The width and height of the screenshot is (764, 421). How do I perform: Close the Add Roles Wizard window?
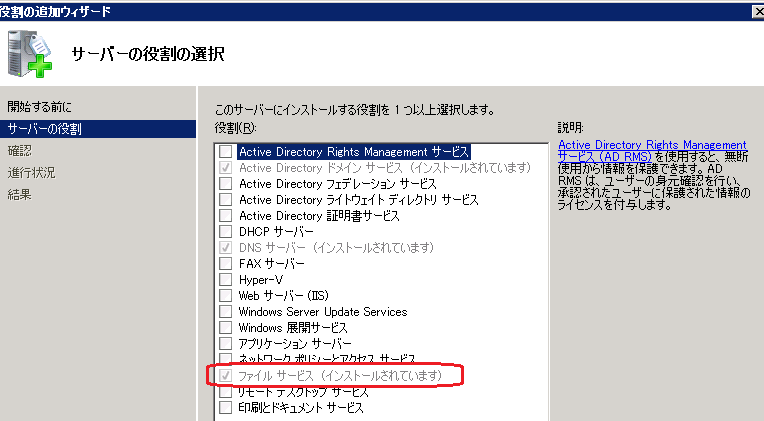pos(754,11)
